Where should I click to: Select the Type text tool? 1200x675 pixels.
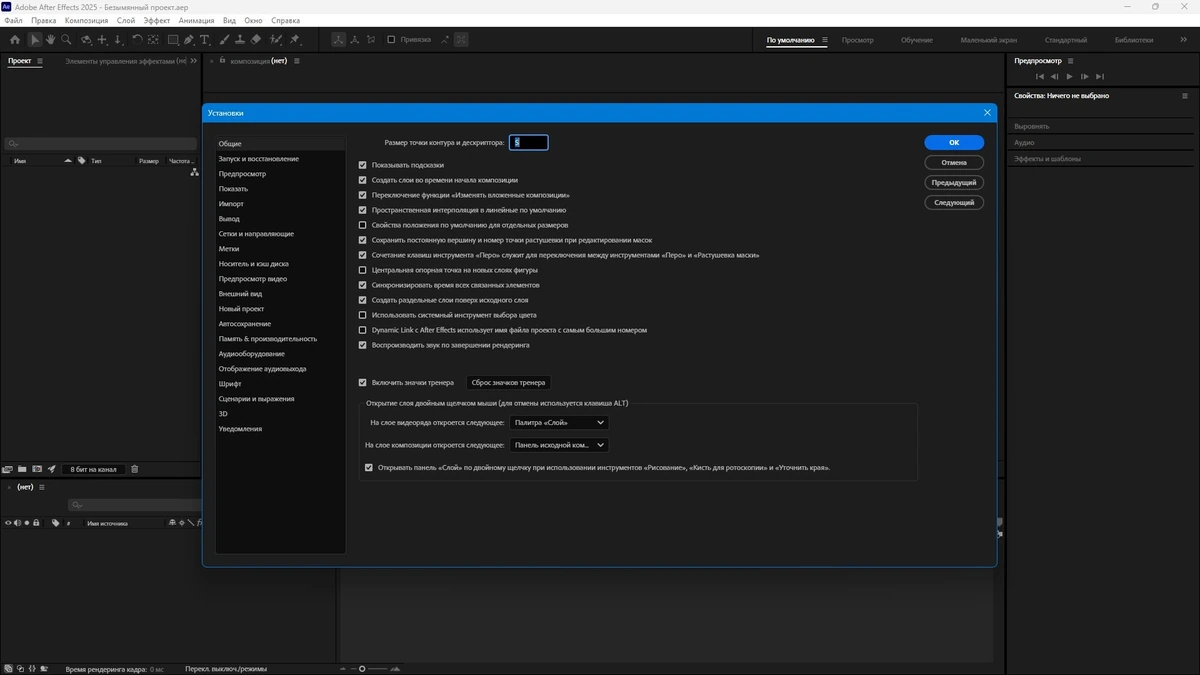click(x=205, y=40)
